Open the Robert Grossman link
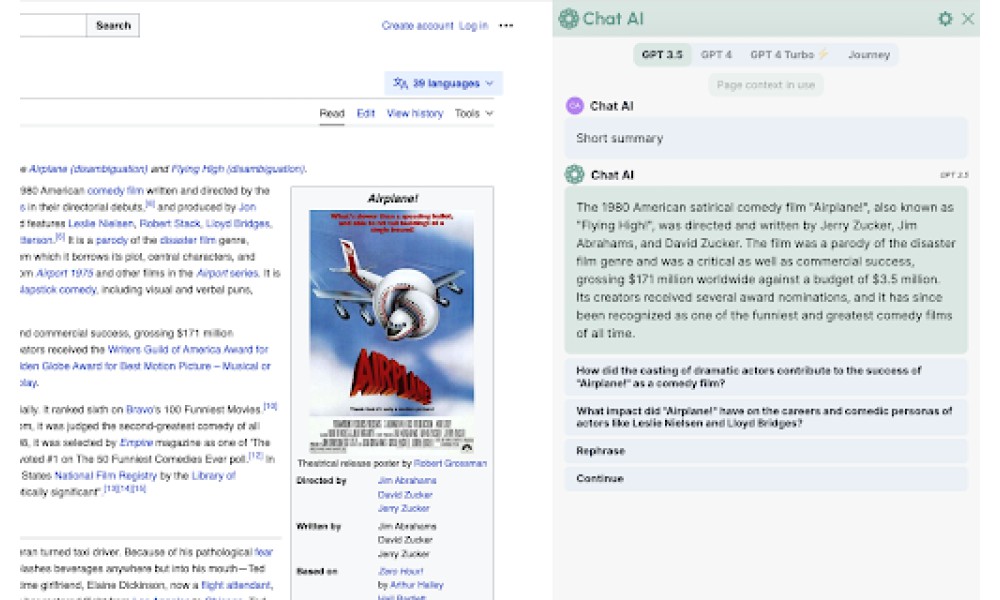1000x600 pixels. click(450, 464)
